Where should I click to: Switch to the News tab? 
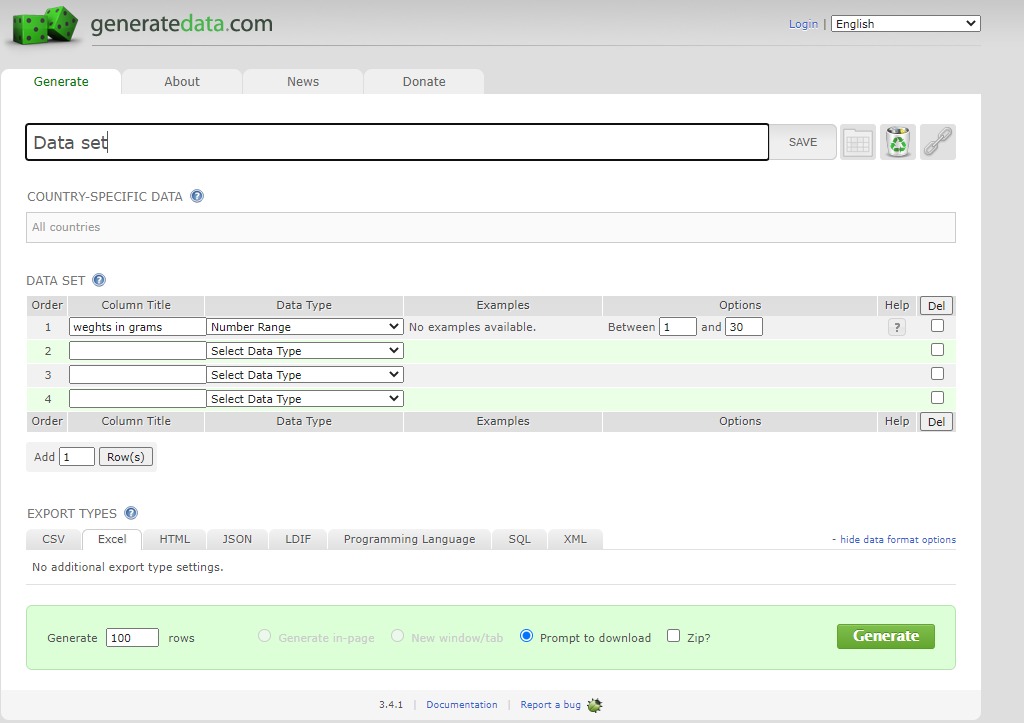click(x=303, y=82)
